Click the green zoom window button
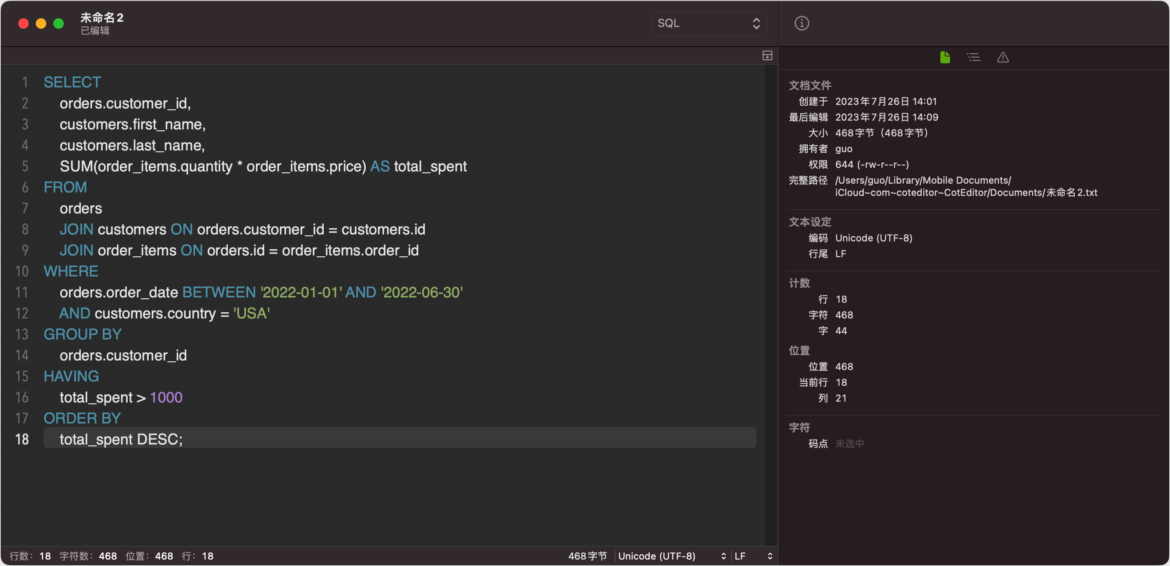The height and width of the screenshot is (566, 1170). point(58,24)
